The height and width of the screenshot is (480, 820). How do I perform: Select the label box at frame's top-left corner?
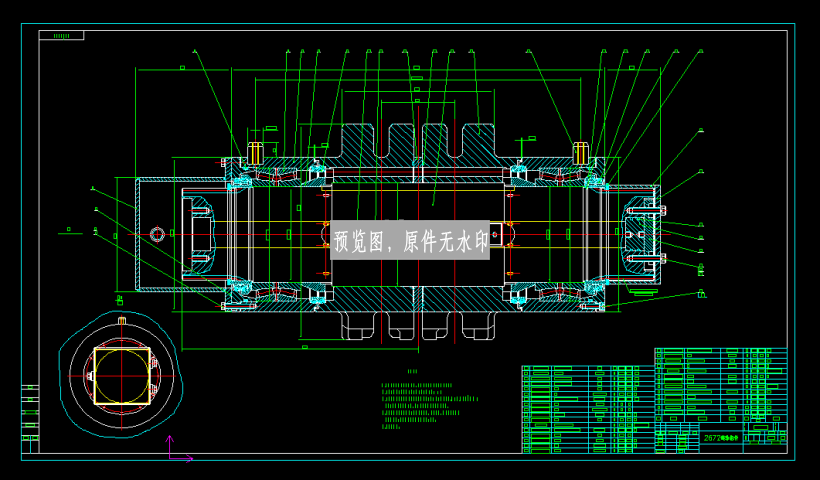(x=61, y=36)
